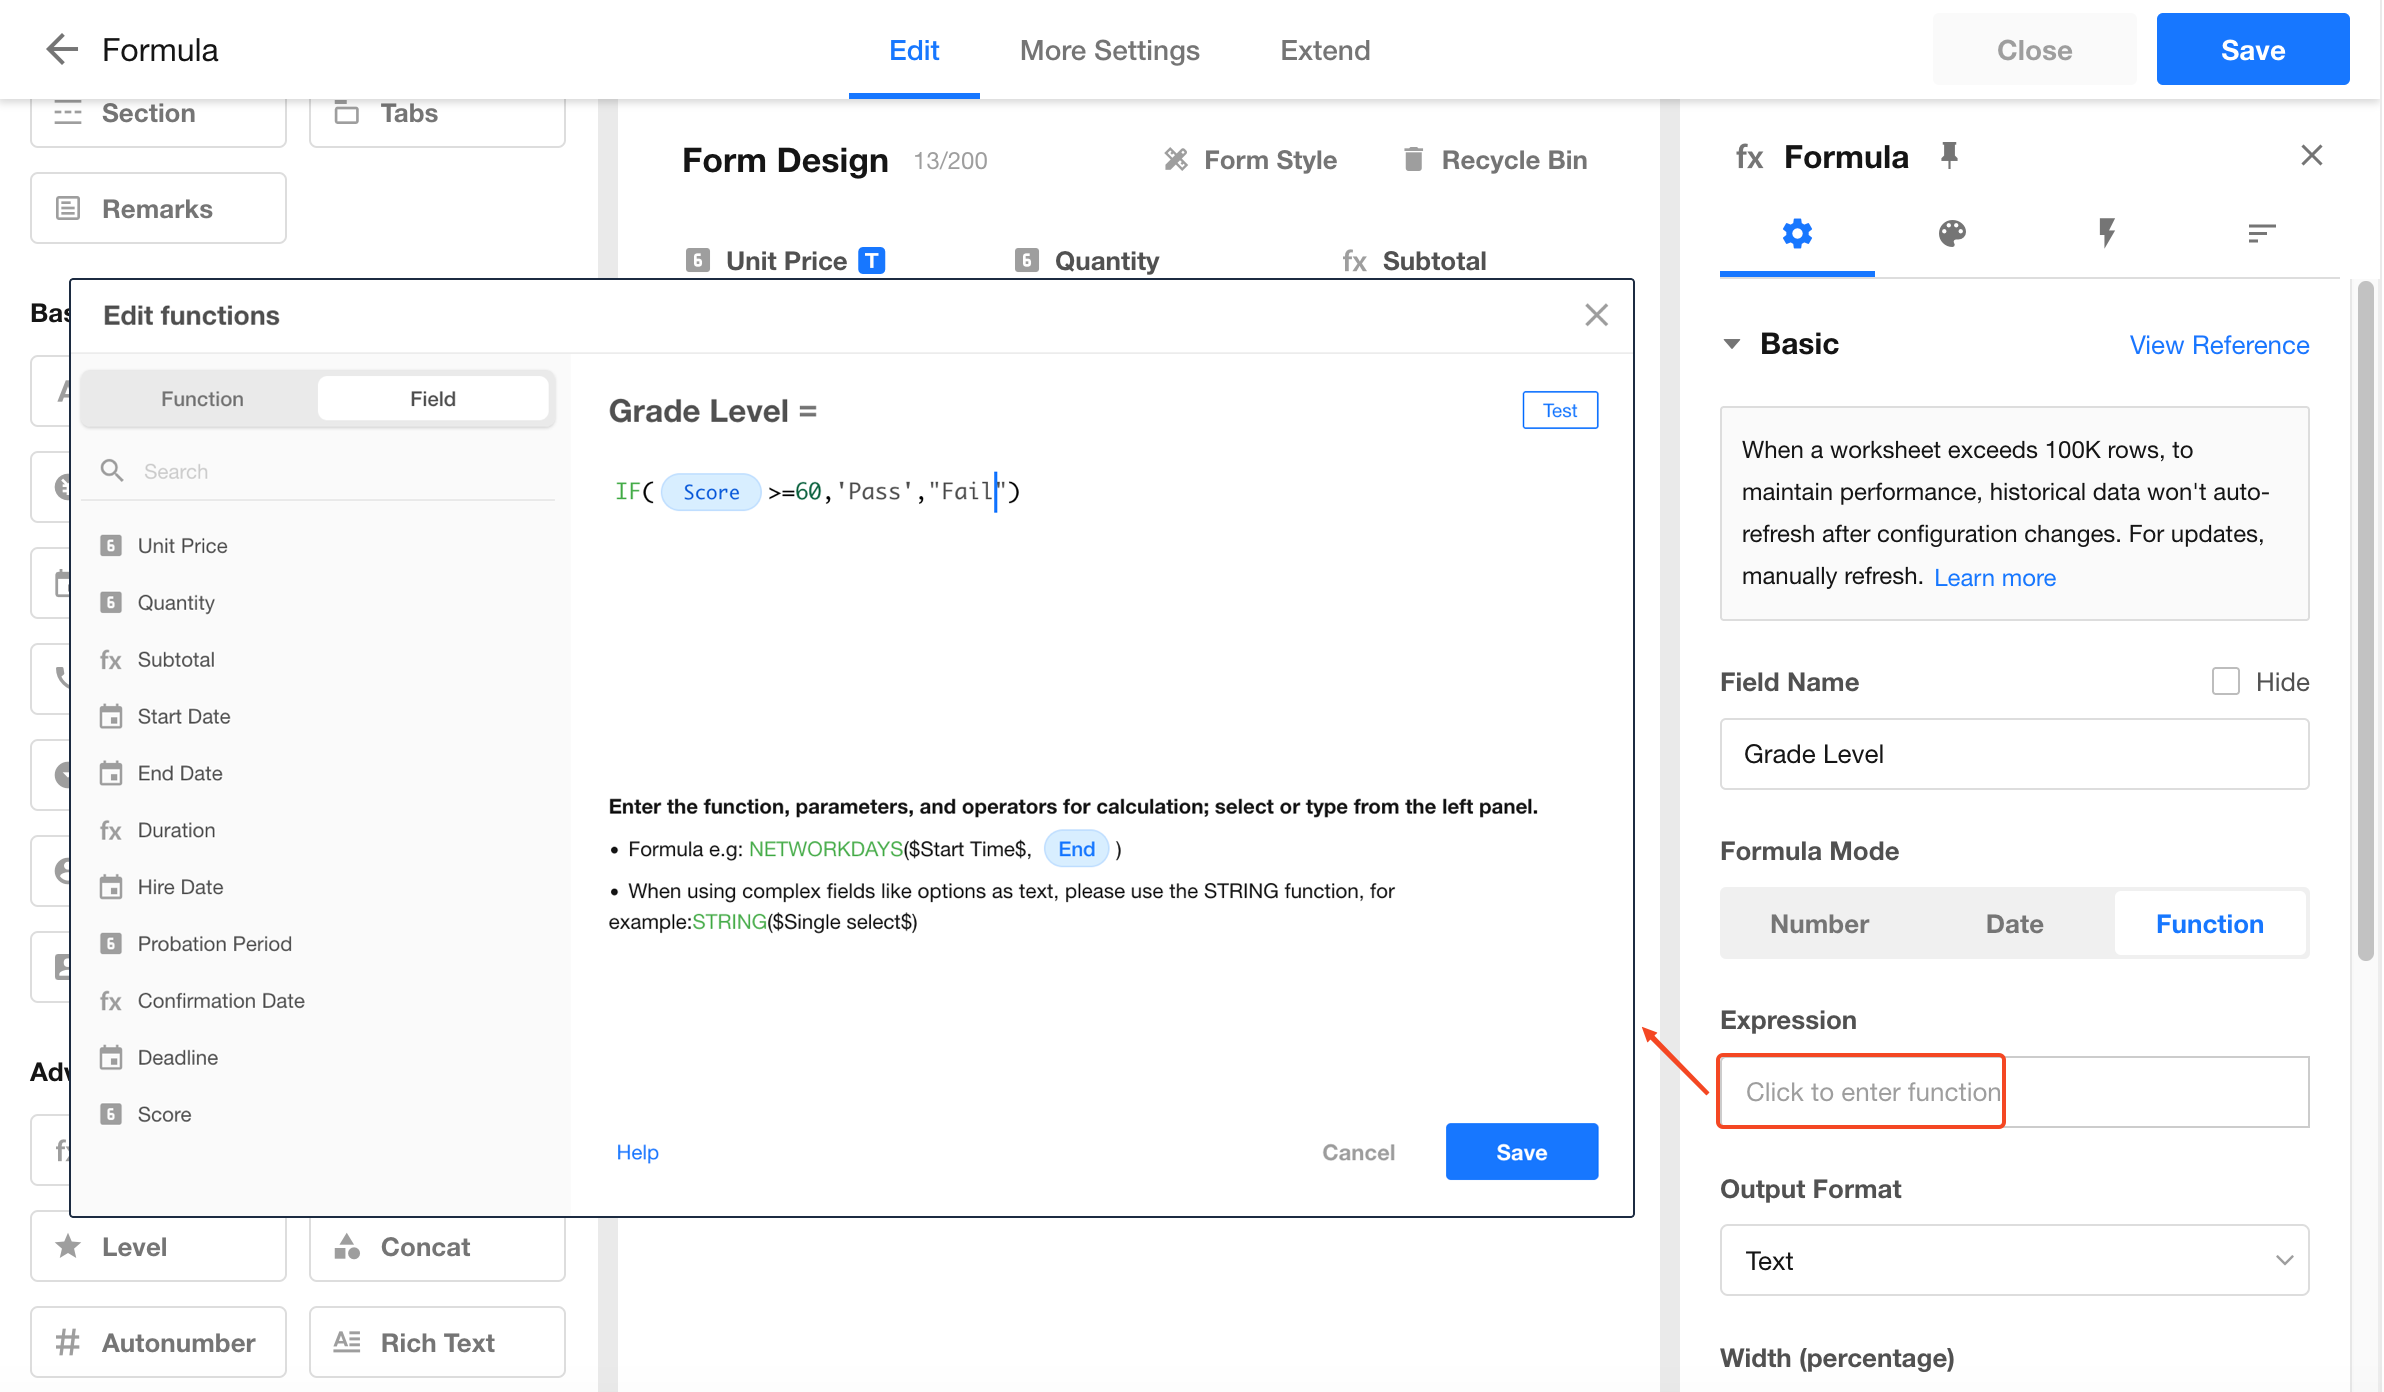Set Formula Mode to Number
Viewport: 2384px width, 1392px height.
[x=1819, y=924]
